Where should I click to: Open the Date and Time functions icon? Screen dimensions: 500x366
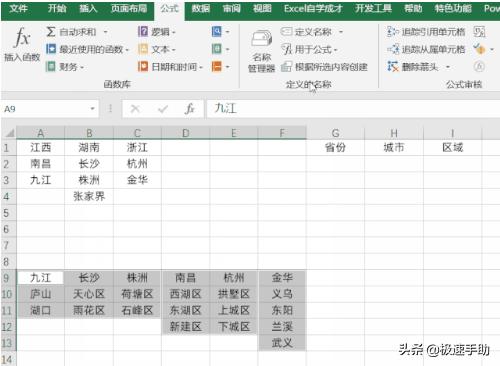[x=143, y=67]
